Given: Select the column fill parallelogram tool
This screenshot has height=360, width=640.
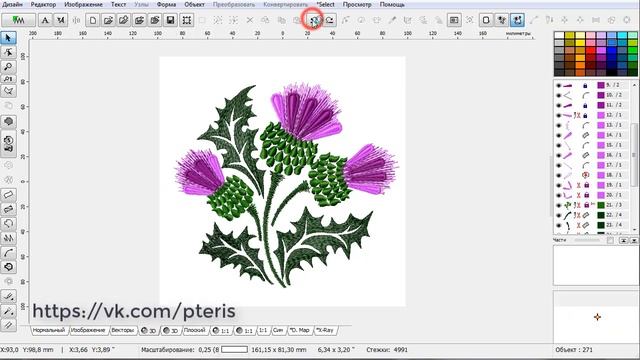Looking at the screenshot, I should [x=9, y=195].
